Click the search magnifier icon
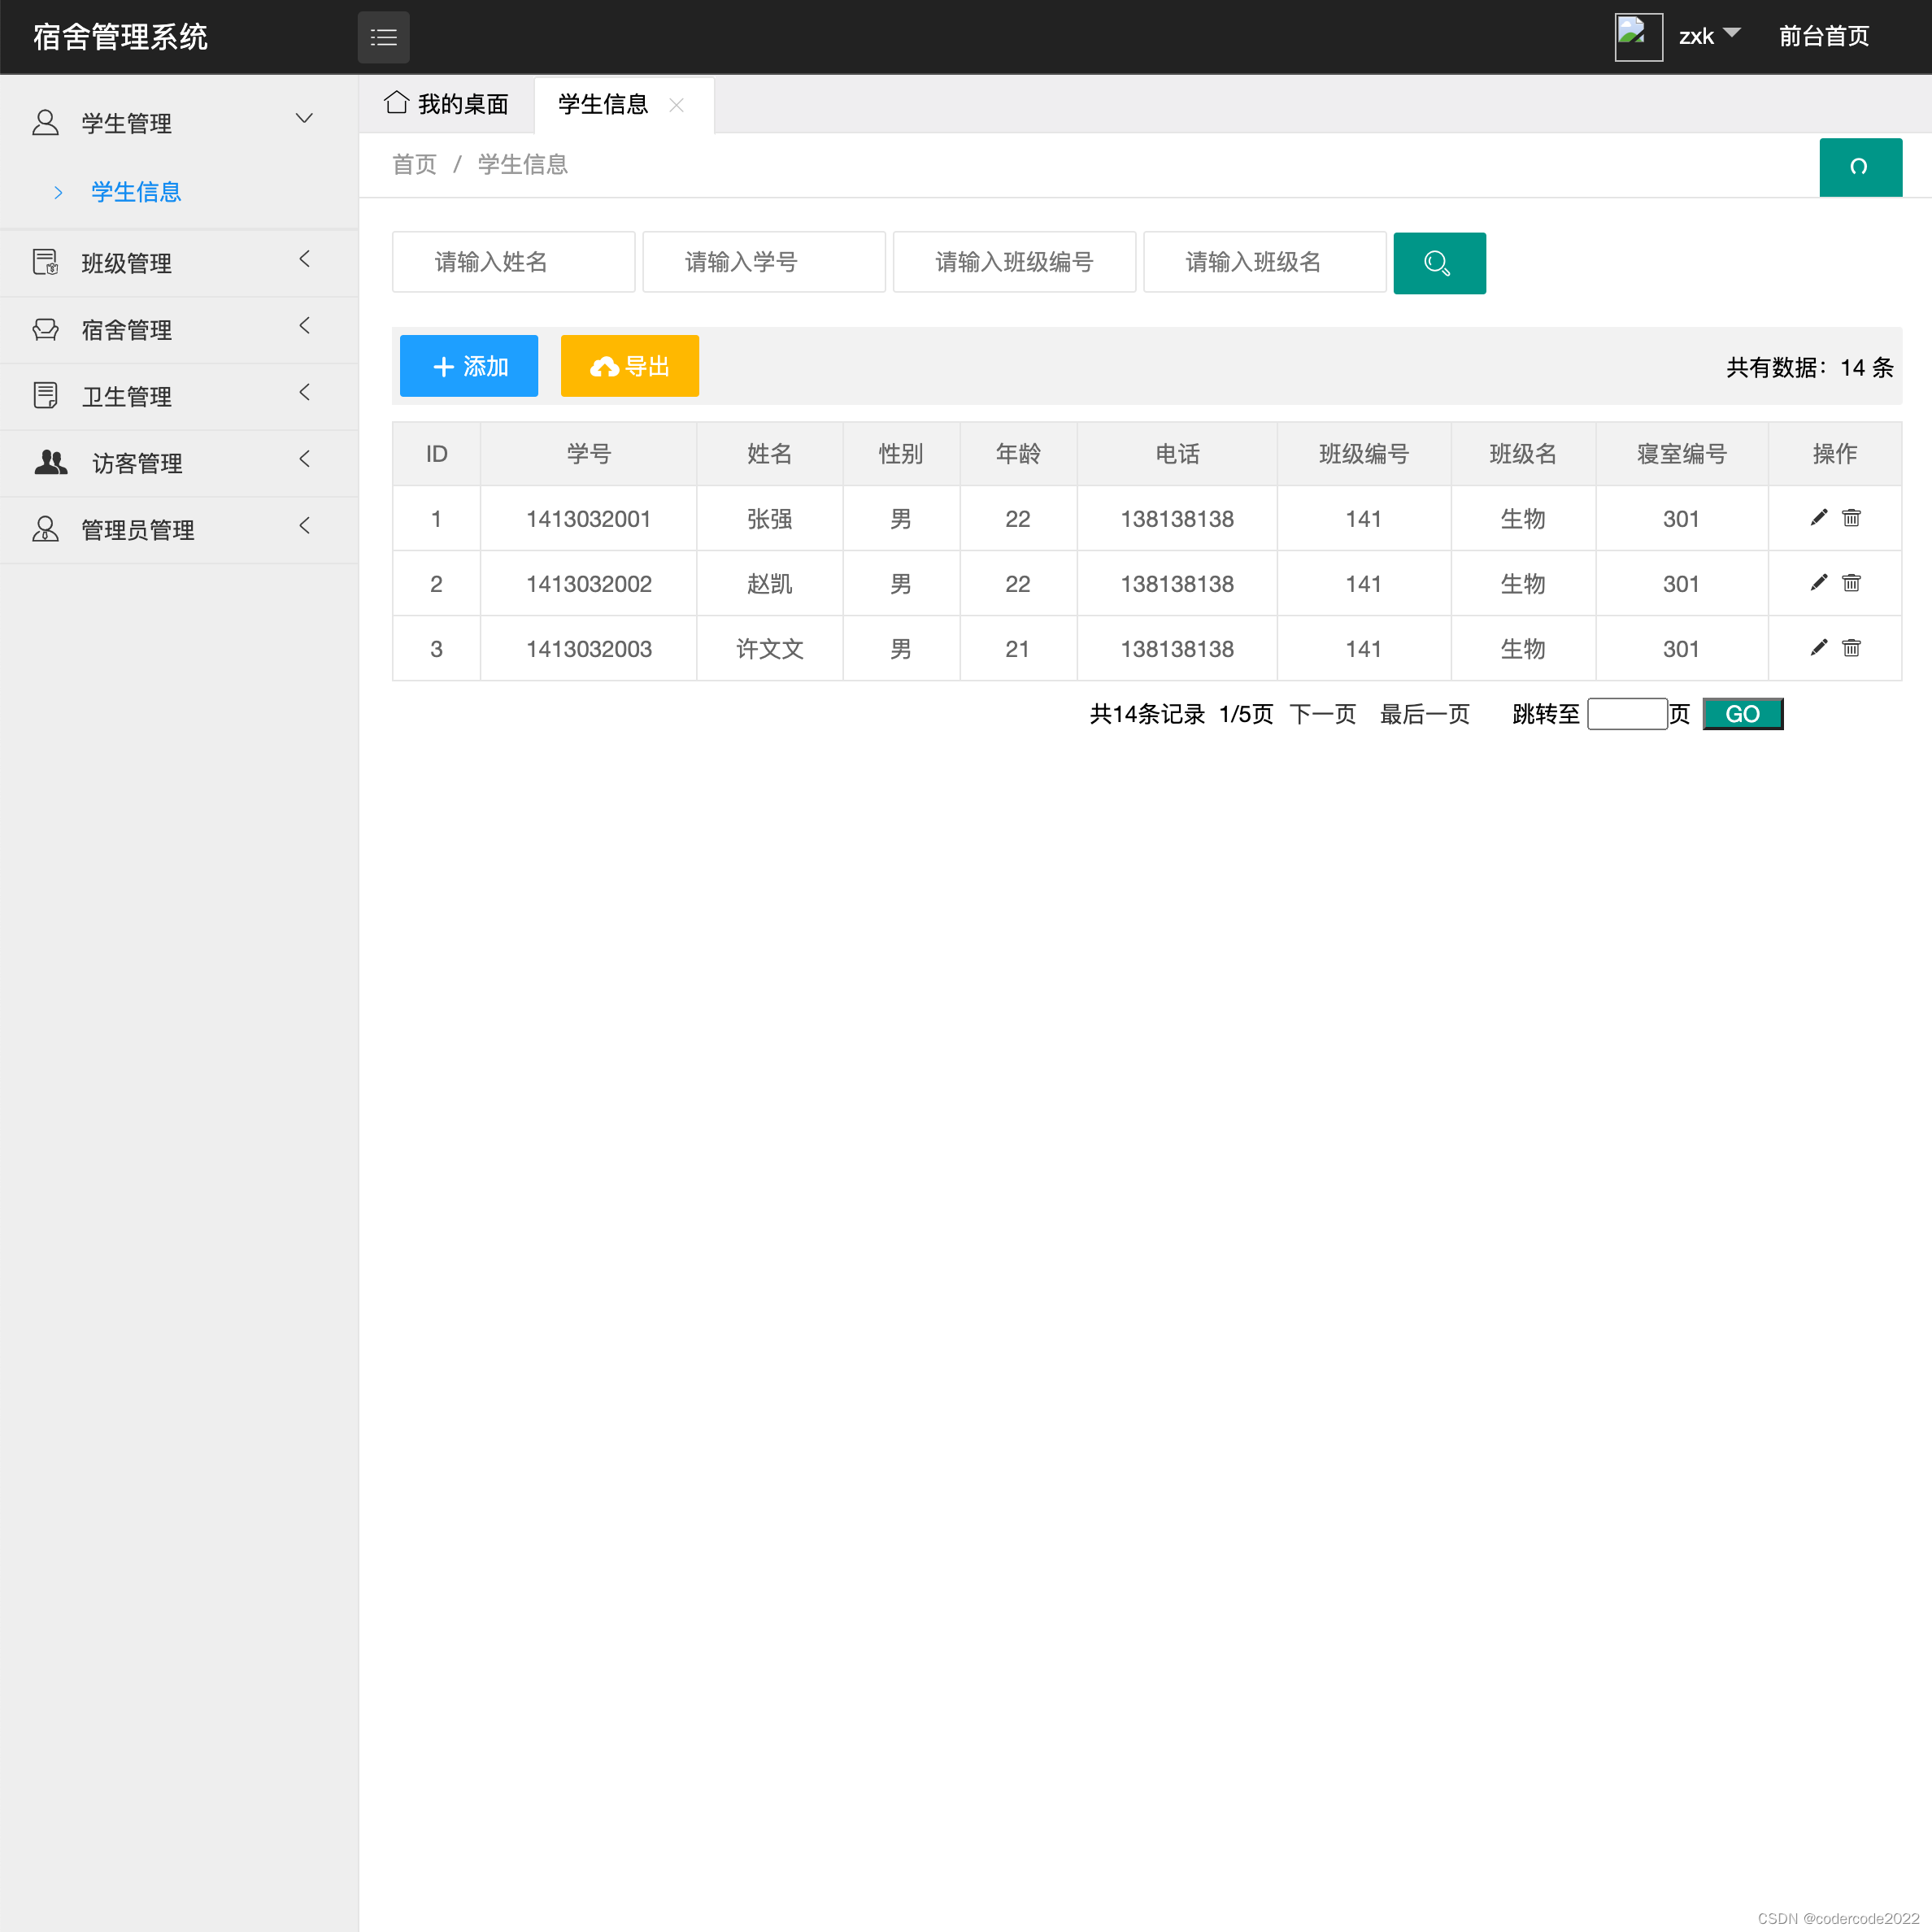Viewport: 1932px width, 1932px height. coord(1439,262)
